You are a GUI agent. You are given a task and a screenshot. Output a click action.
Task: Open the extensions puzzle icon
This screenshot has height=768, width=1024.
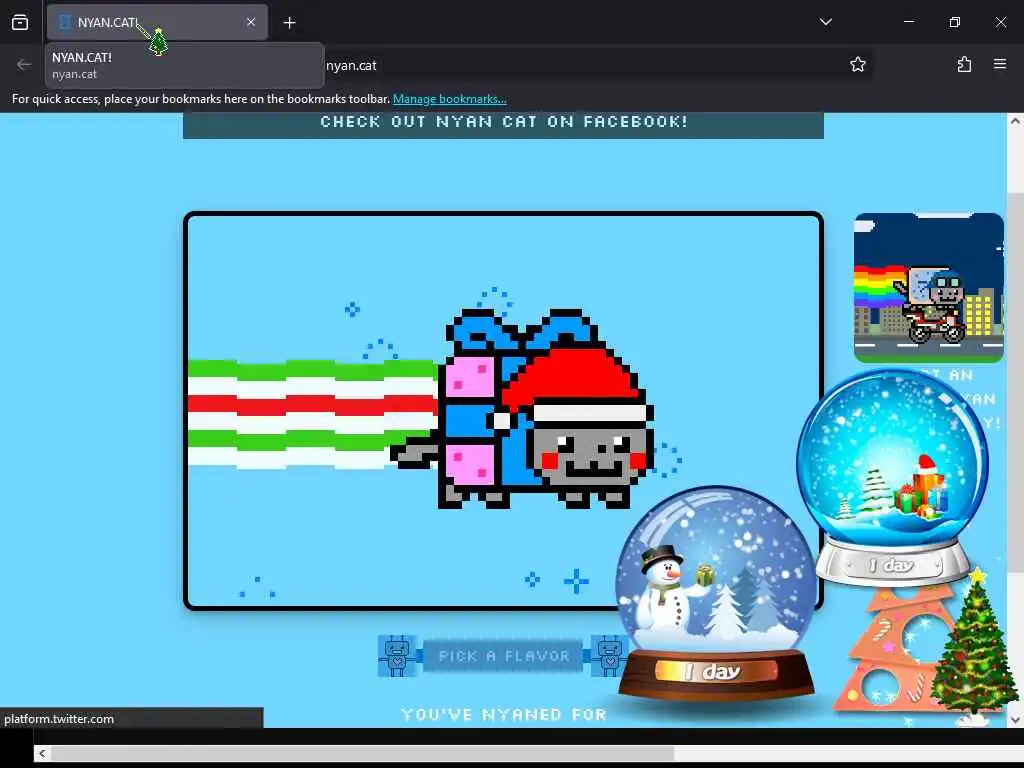point(964,64)
